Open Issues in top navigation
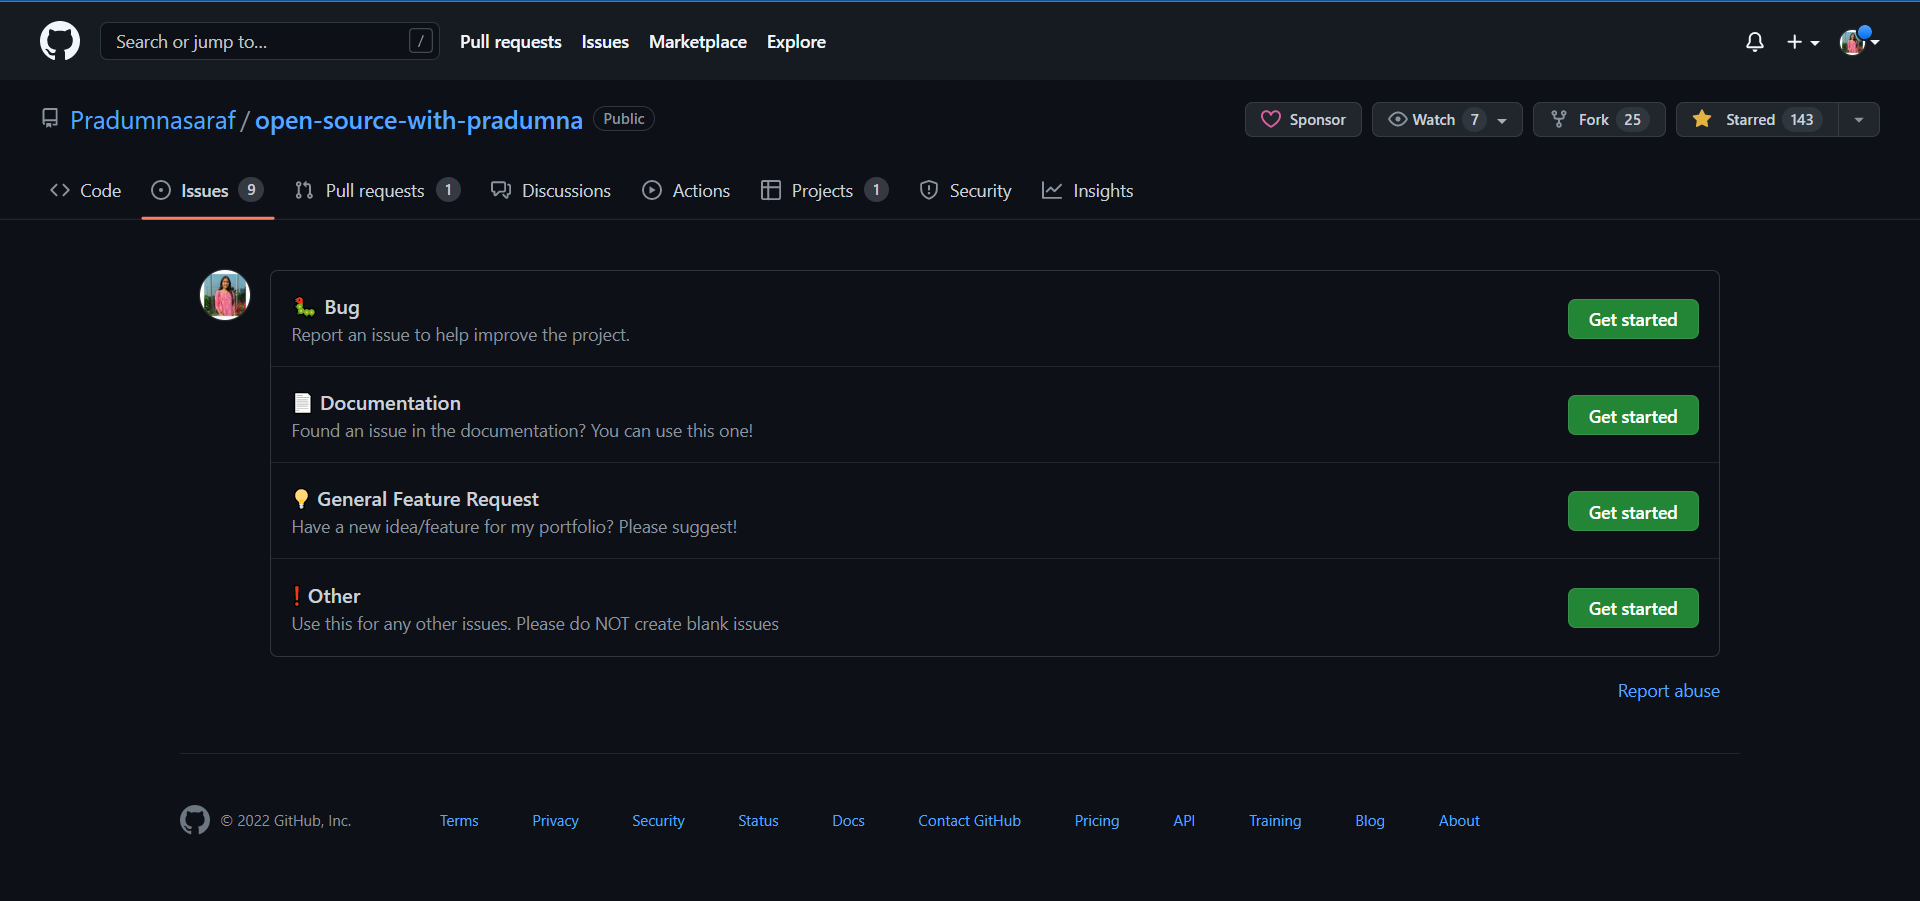 pos(605,42)
